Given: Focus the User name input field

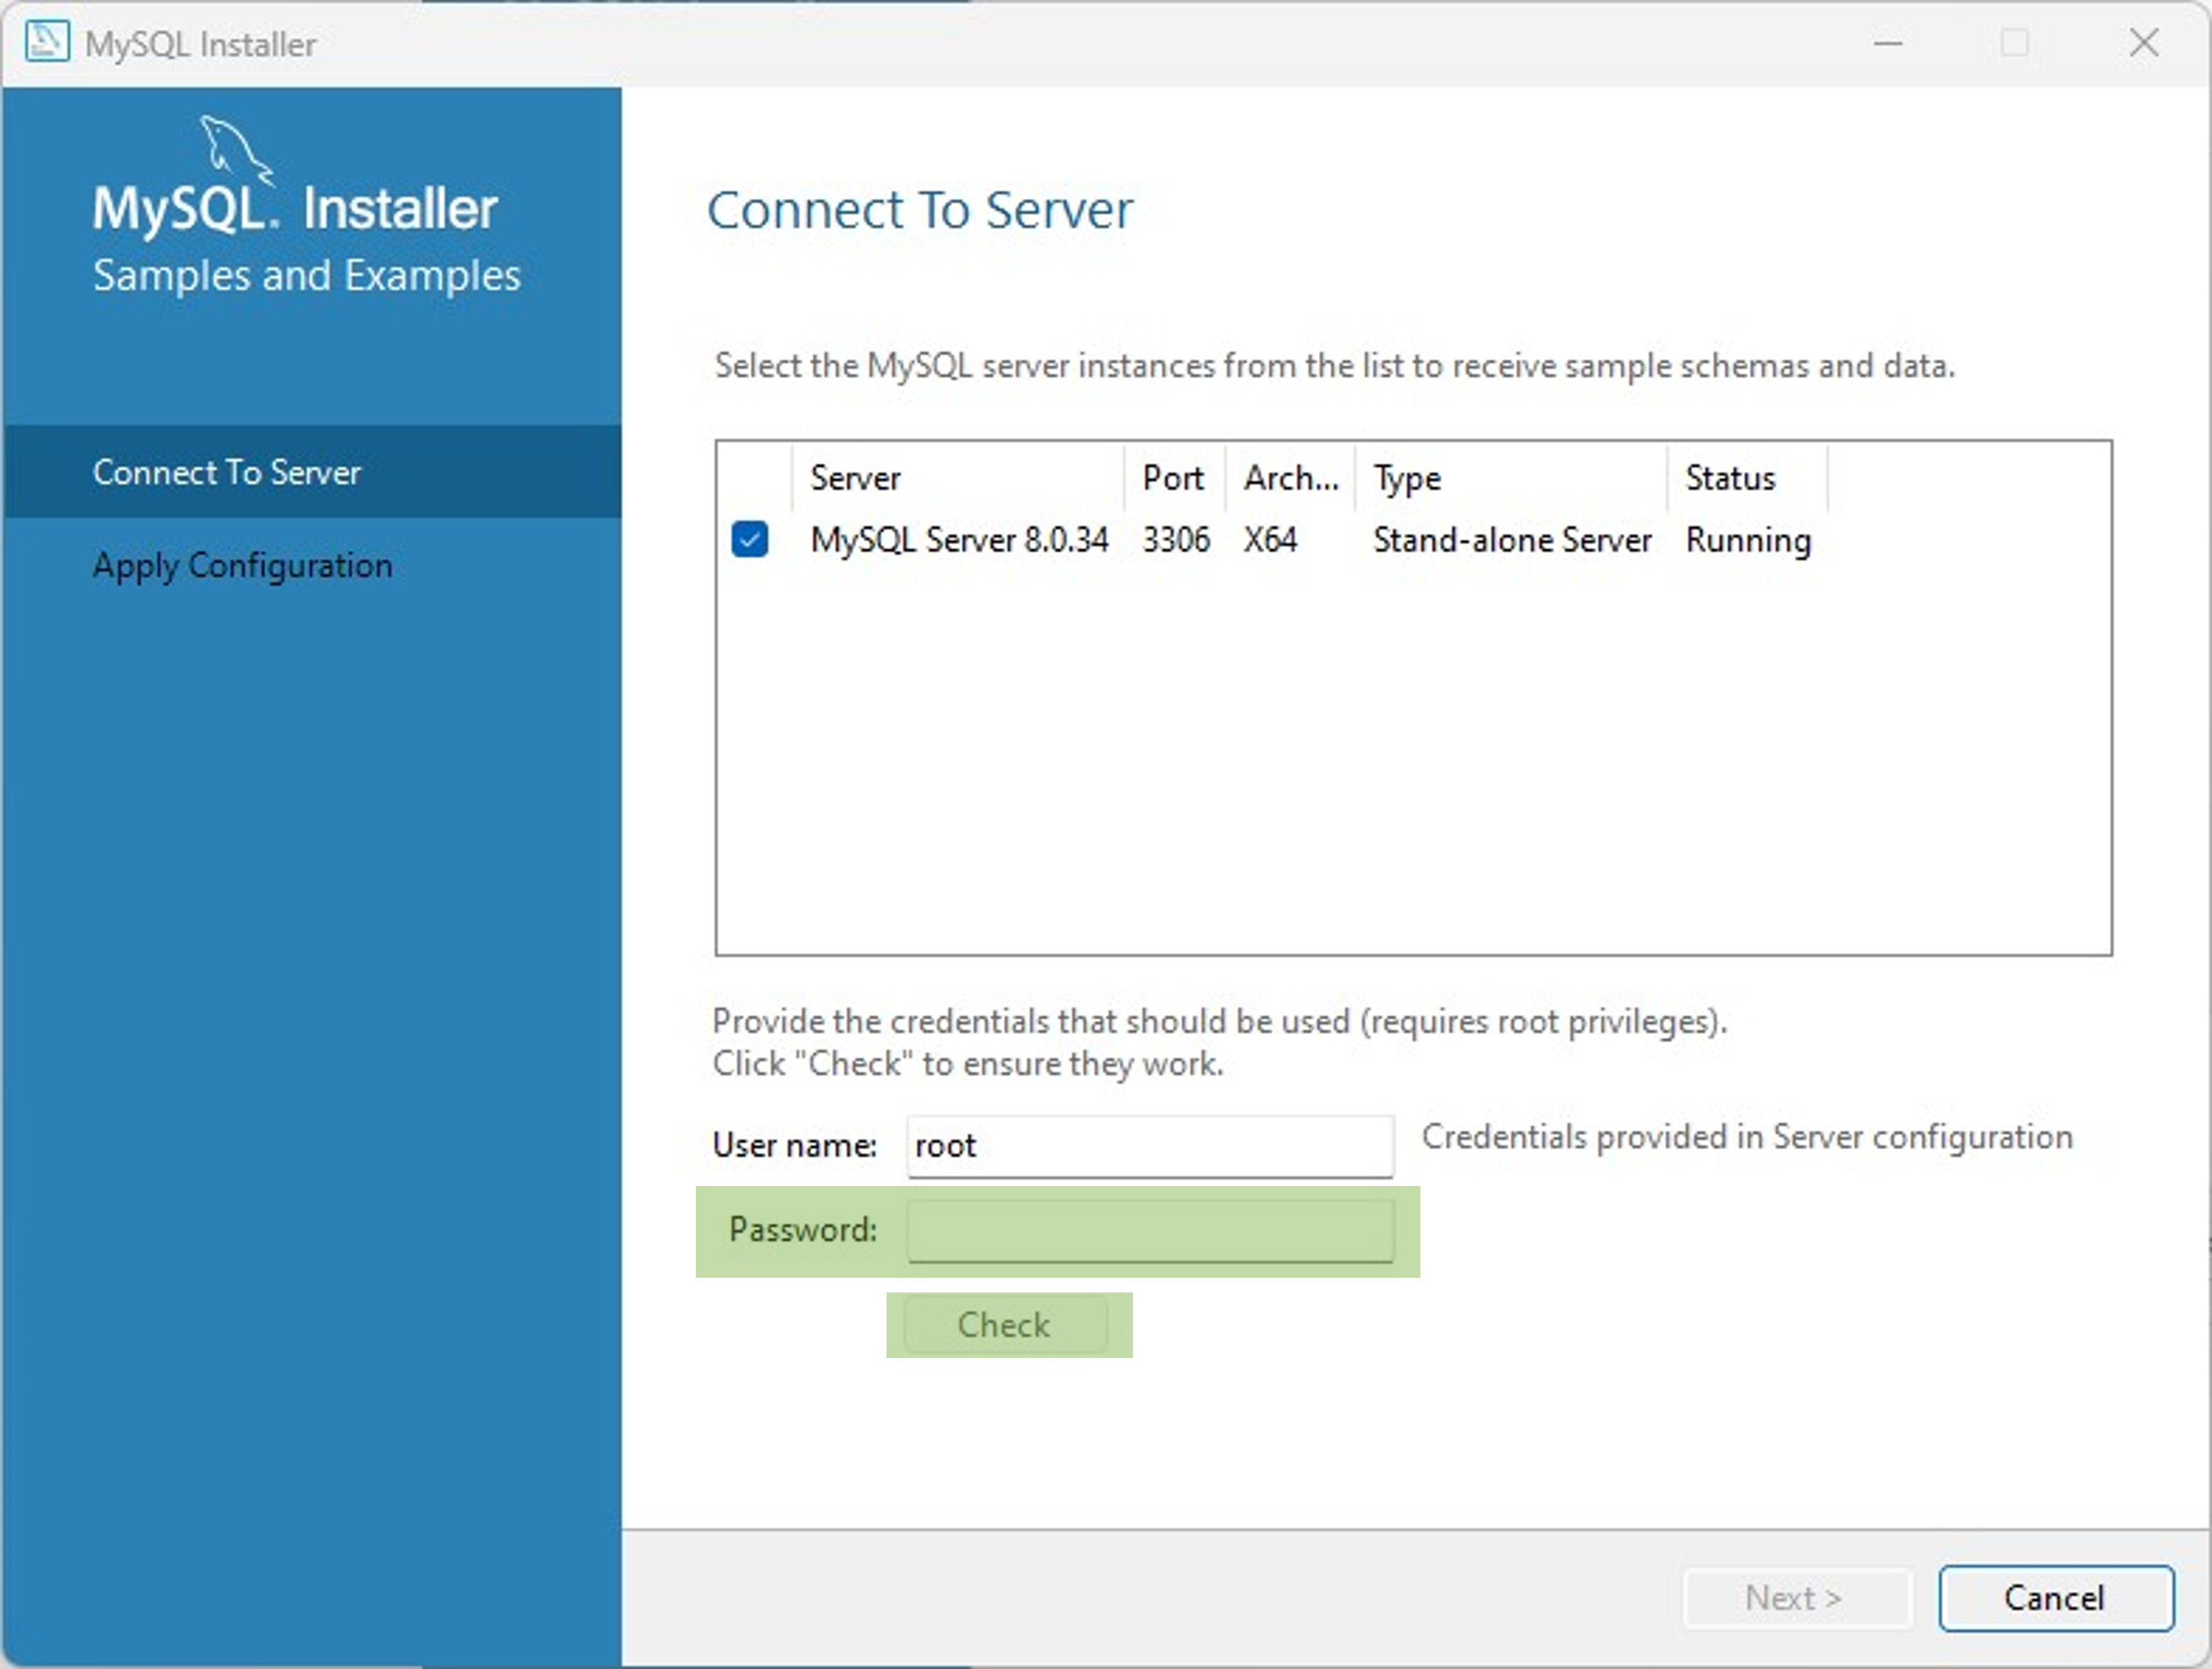Looking at the screenshot, I should coord(1149,1146).
